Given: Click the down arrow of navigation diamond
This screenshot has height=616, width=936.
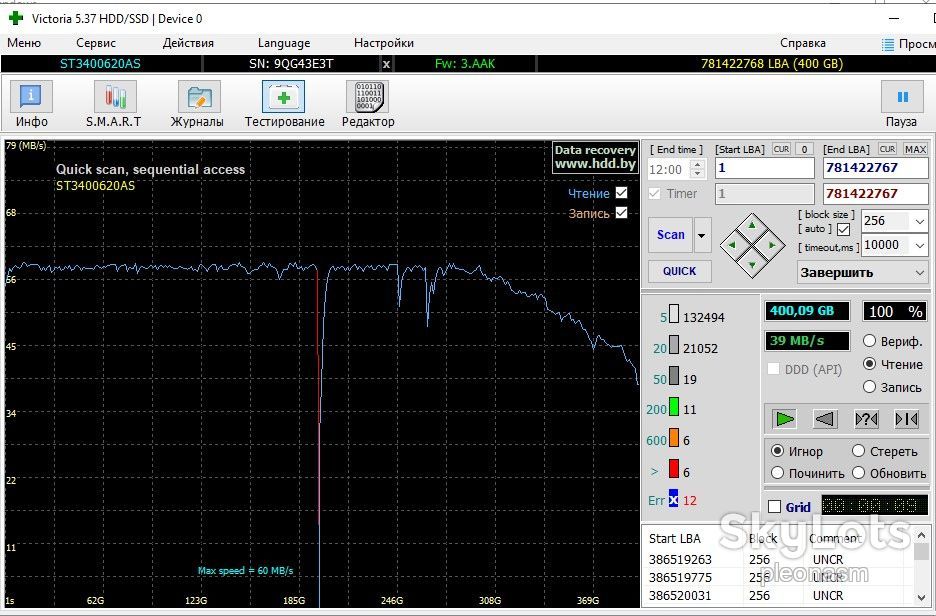Looking at the screenshot, I should point(752,264).
